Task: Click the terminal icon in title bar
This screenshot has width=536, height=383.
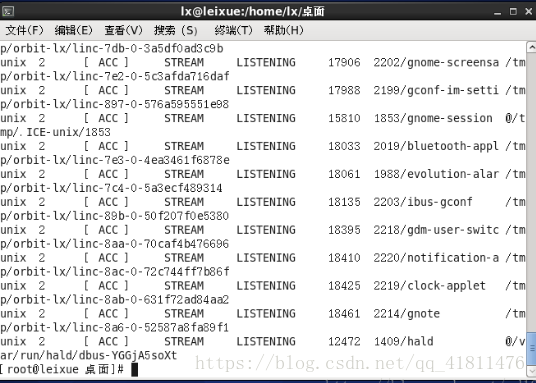Action: click(x=8, y=11)
